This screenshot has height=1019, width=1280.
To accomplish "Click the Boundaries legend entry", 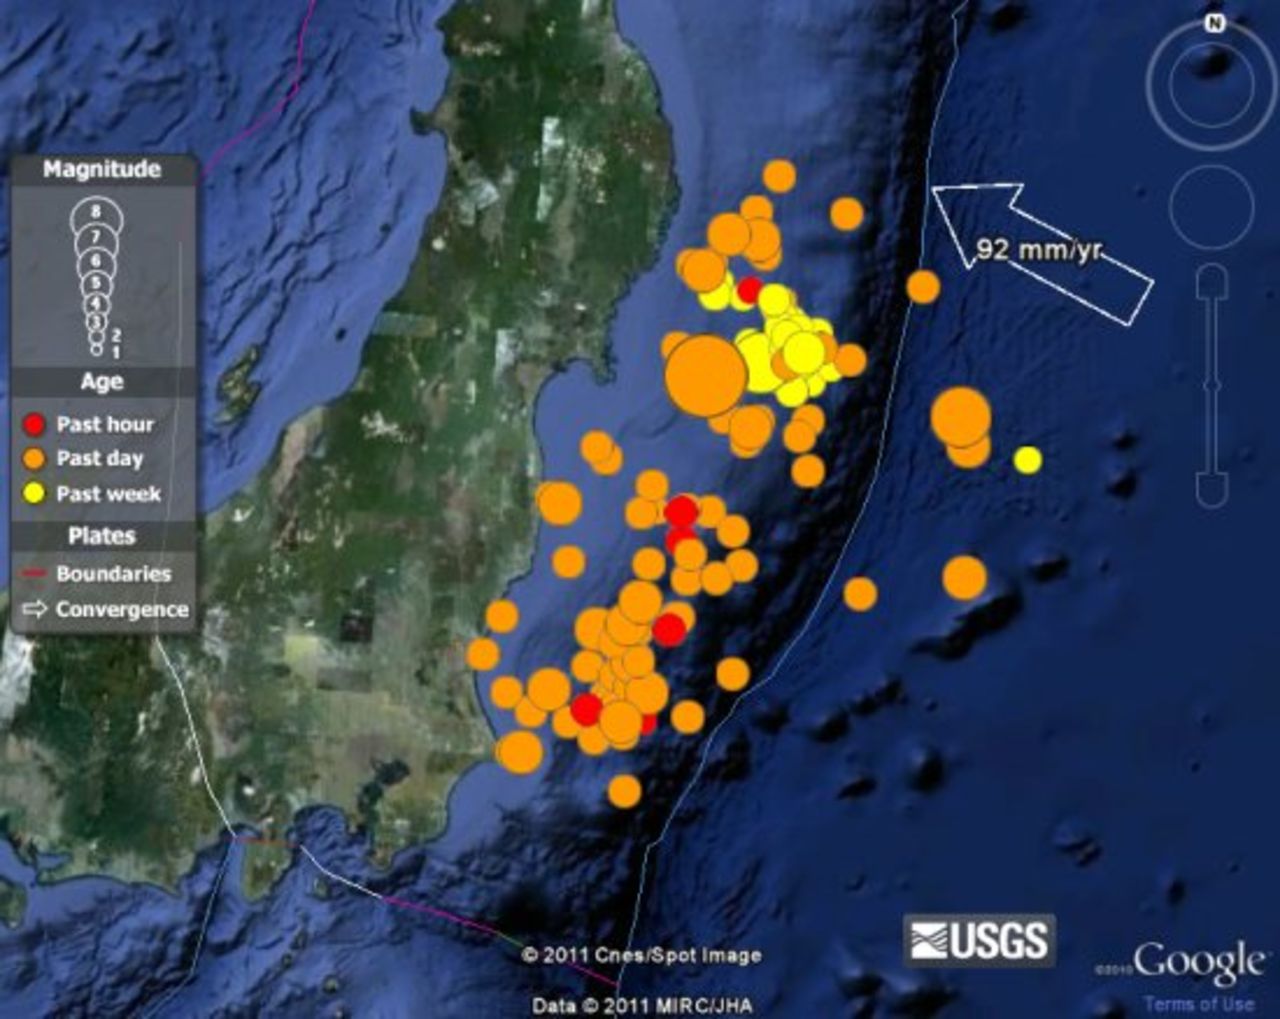I will coord(112,574).
